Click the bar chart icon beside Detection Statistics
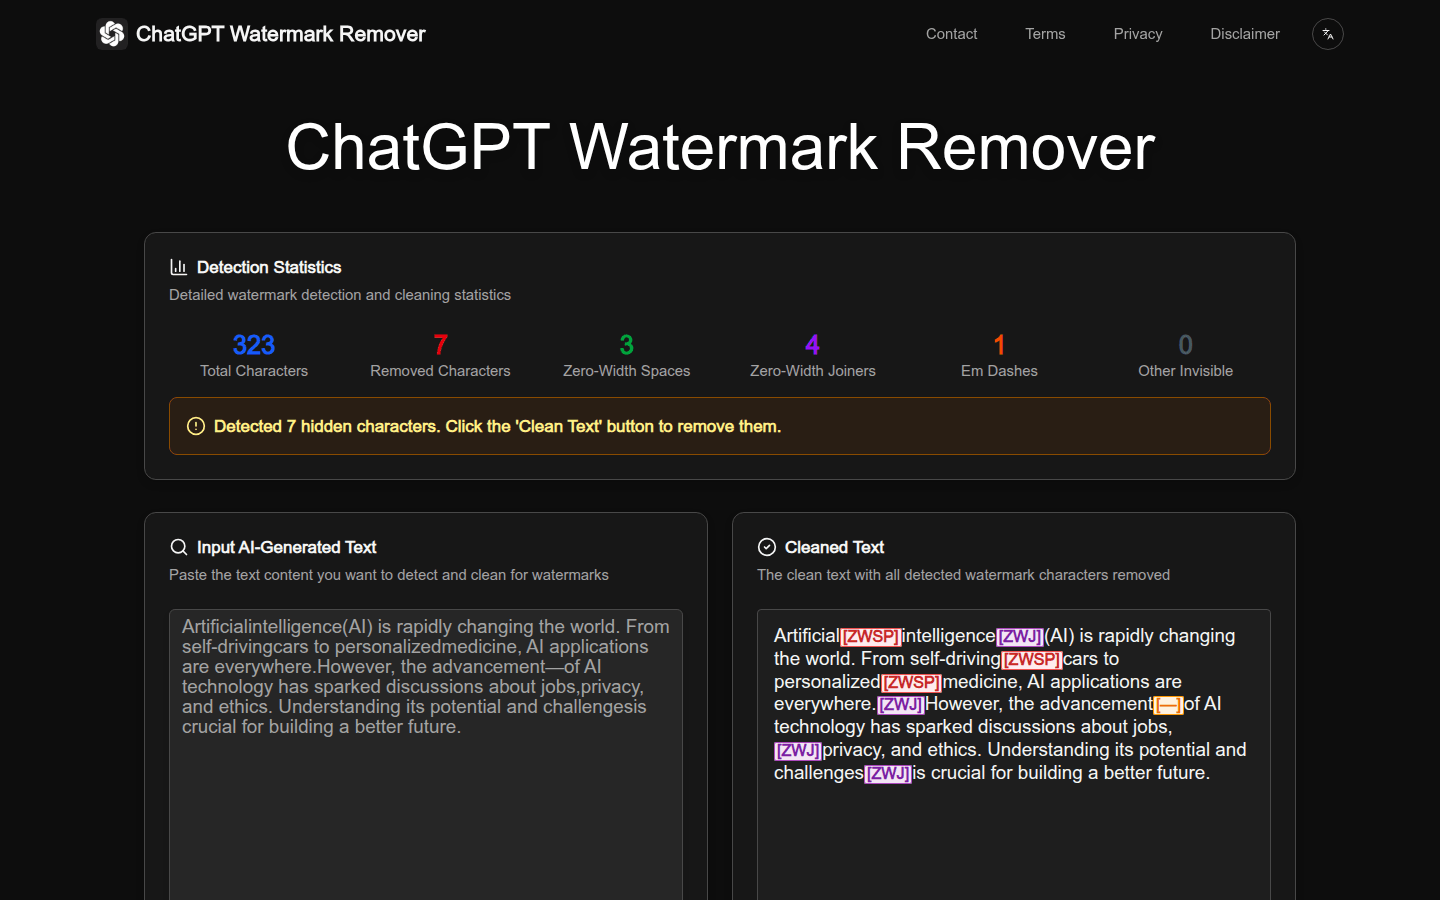The image size is (1440, 900). coord(178,266)
